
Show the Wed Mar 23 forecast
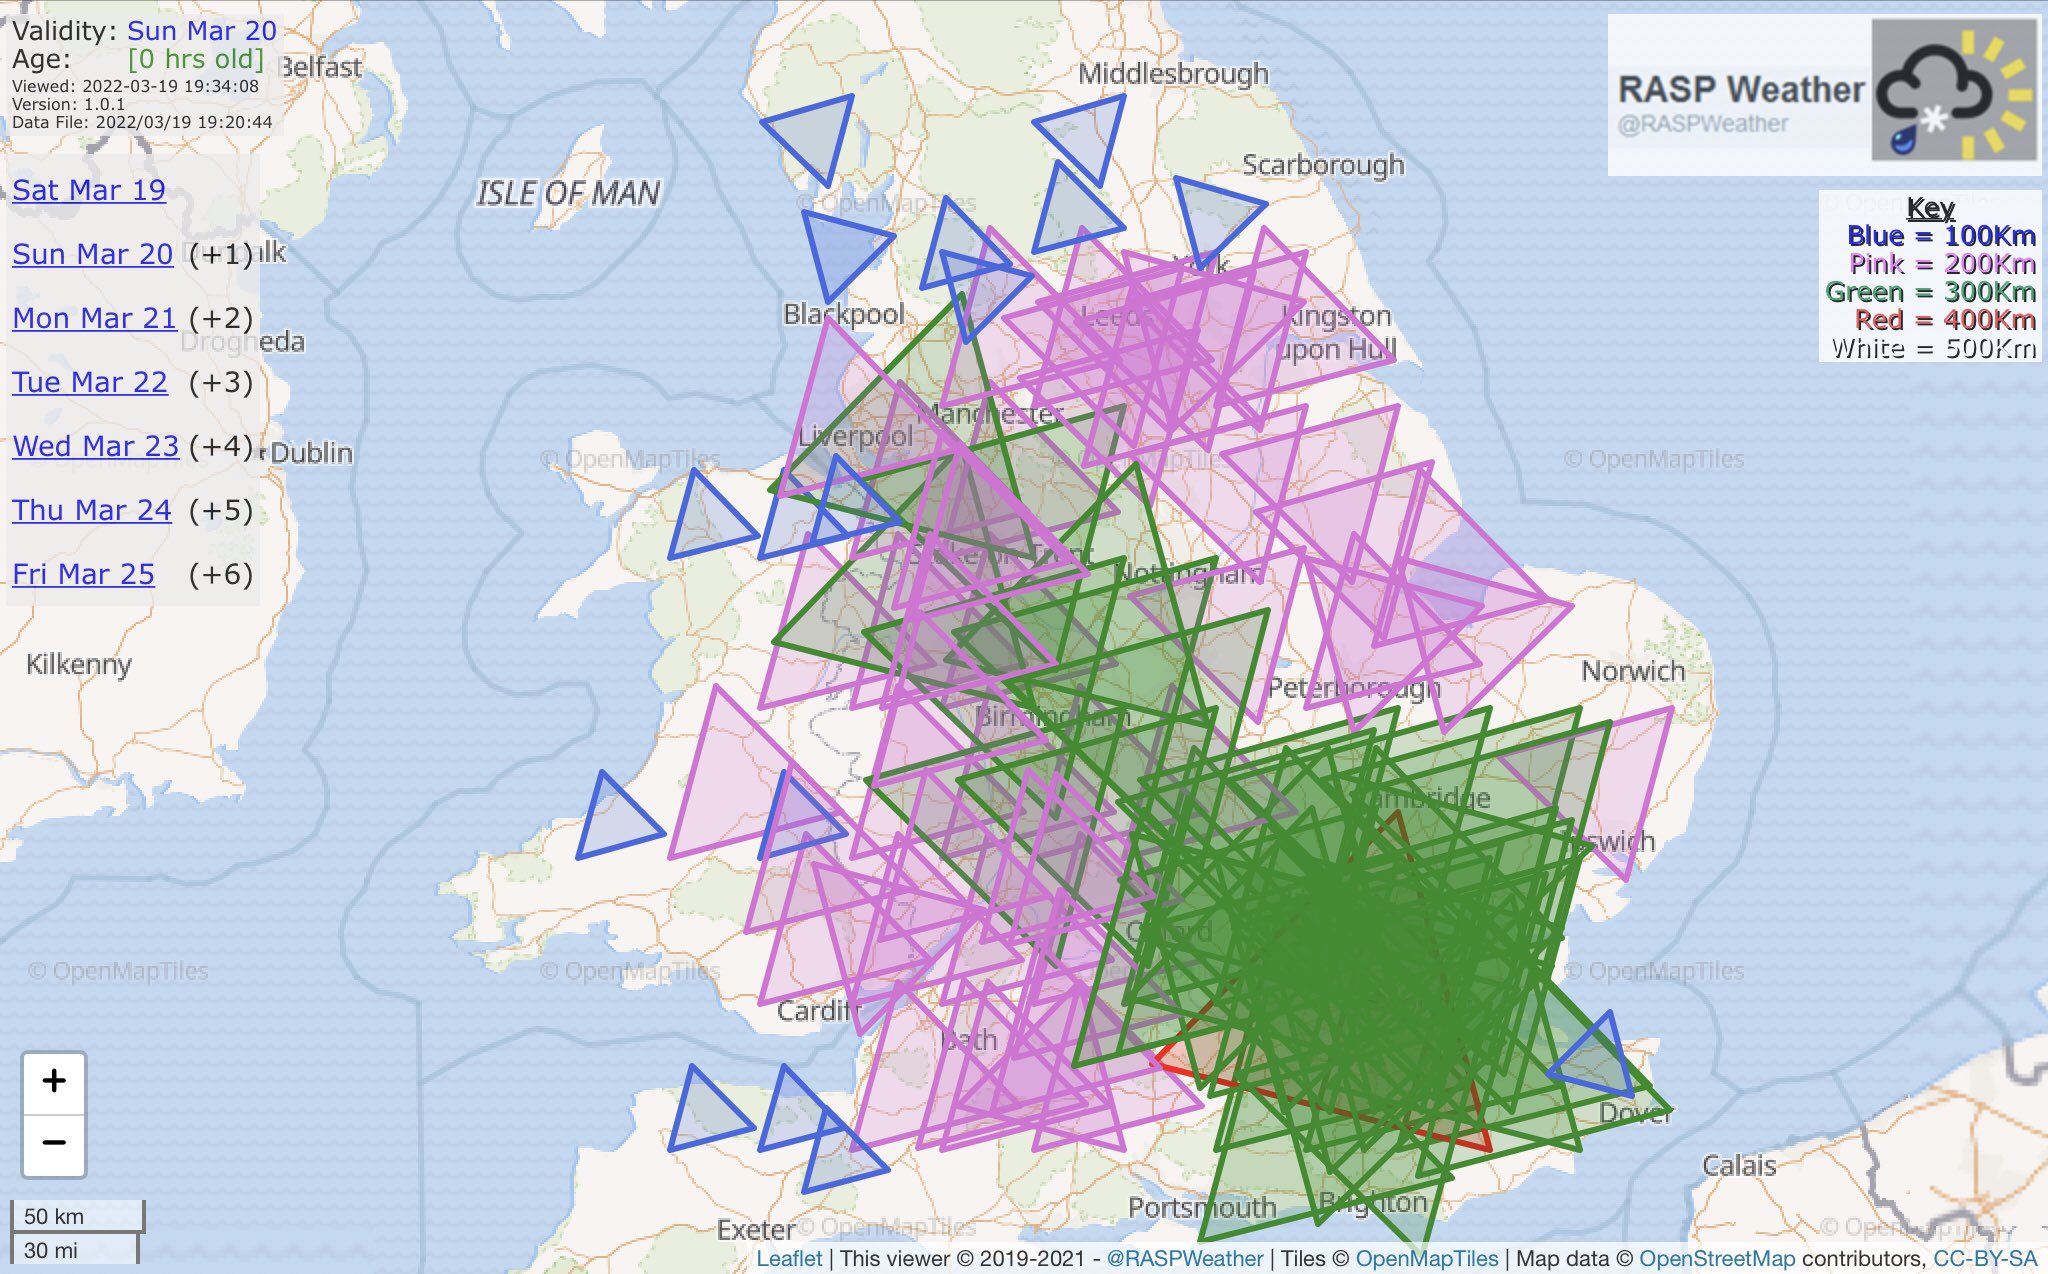point(95,446)
